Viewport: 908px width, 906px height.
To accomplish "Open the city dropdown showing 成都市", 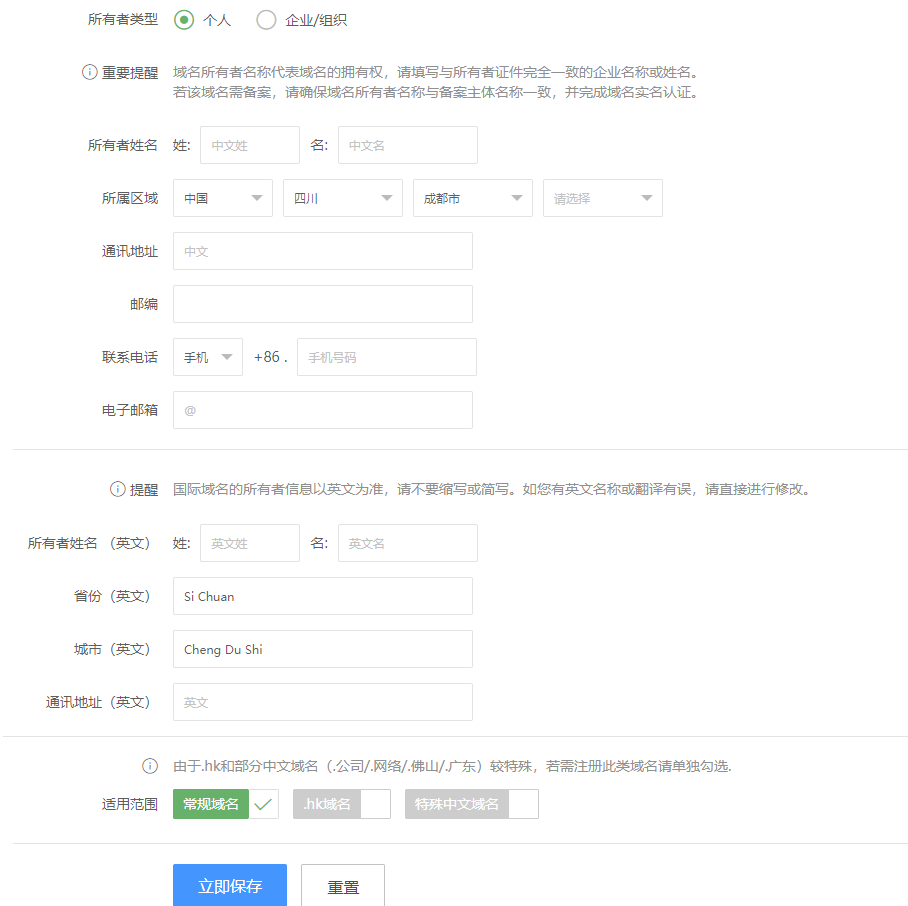I will (x=473, y=198).
